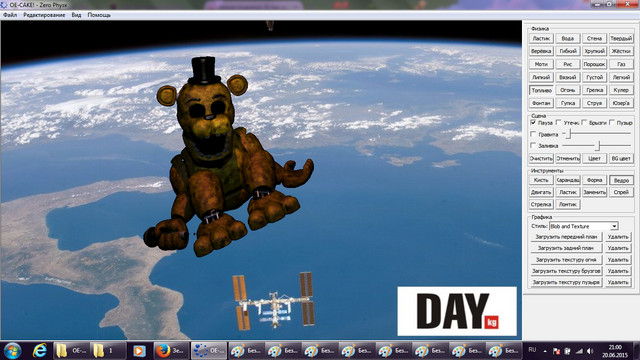The image size is (640, 360).
Task: Open the Файл menu
Action: (x=10, y=15)
